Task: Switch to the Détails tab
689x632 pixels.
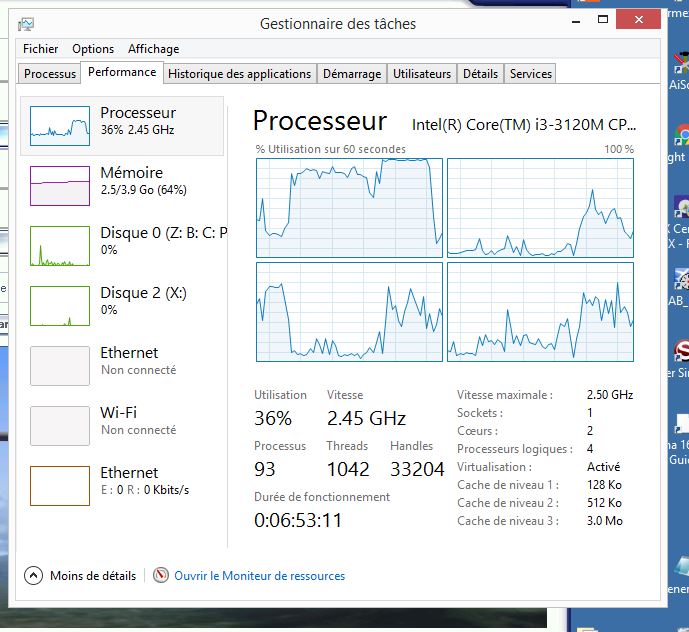Action: [x=480, y=74]
